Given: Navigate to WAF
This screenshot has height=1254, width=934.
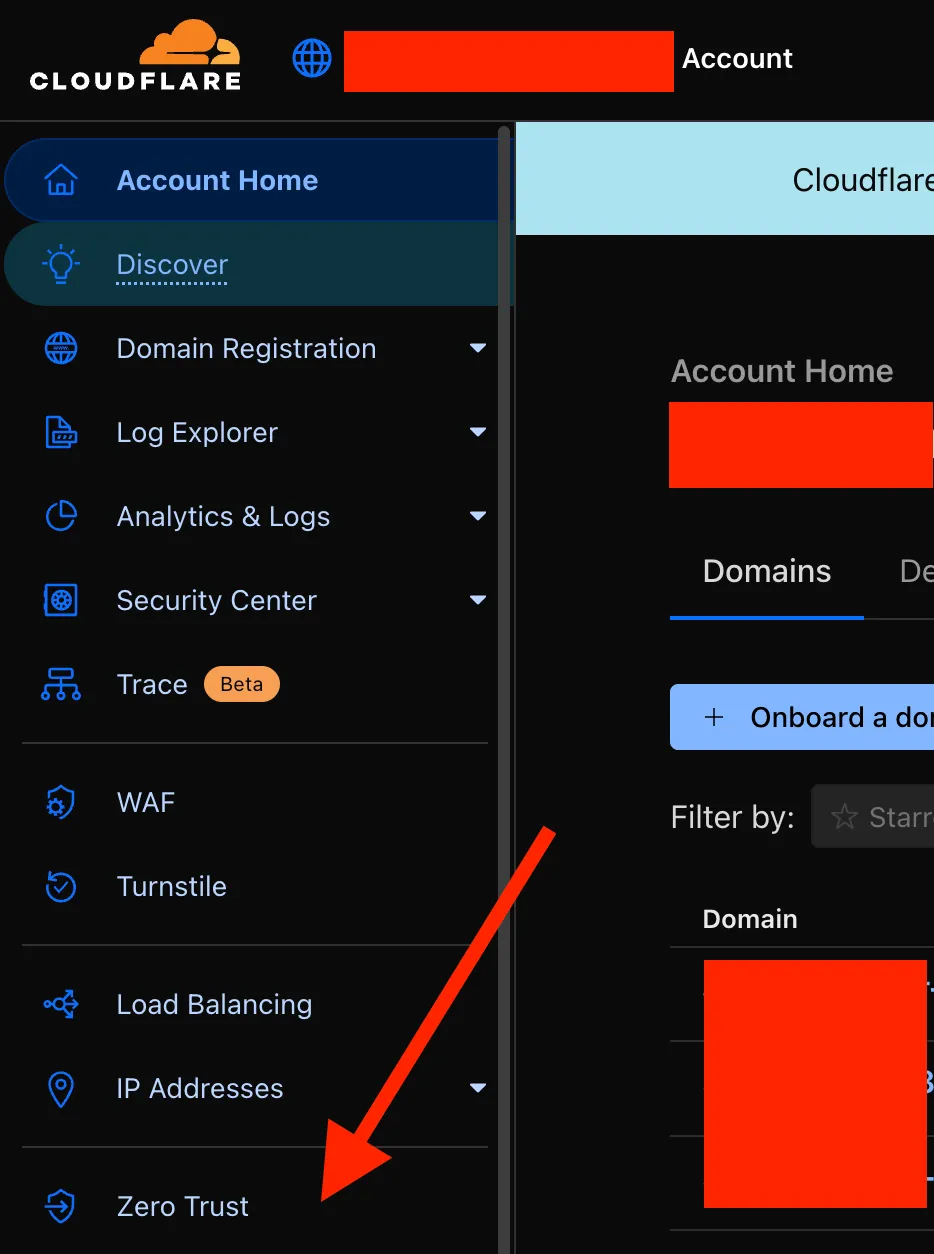Looking at the screenshot, I should (x=146, y=802).
